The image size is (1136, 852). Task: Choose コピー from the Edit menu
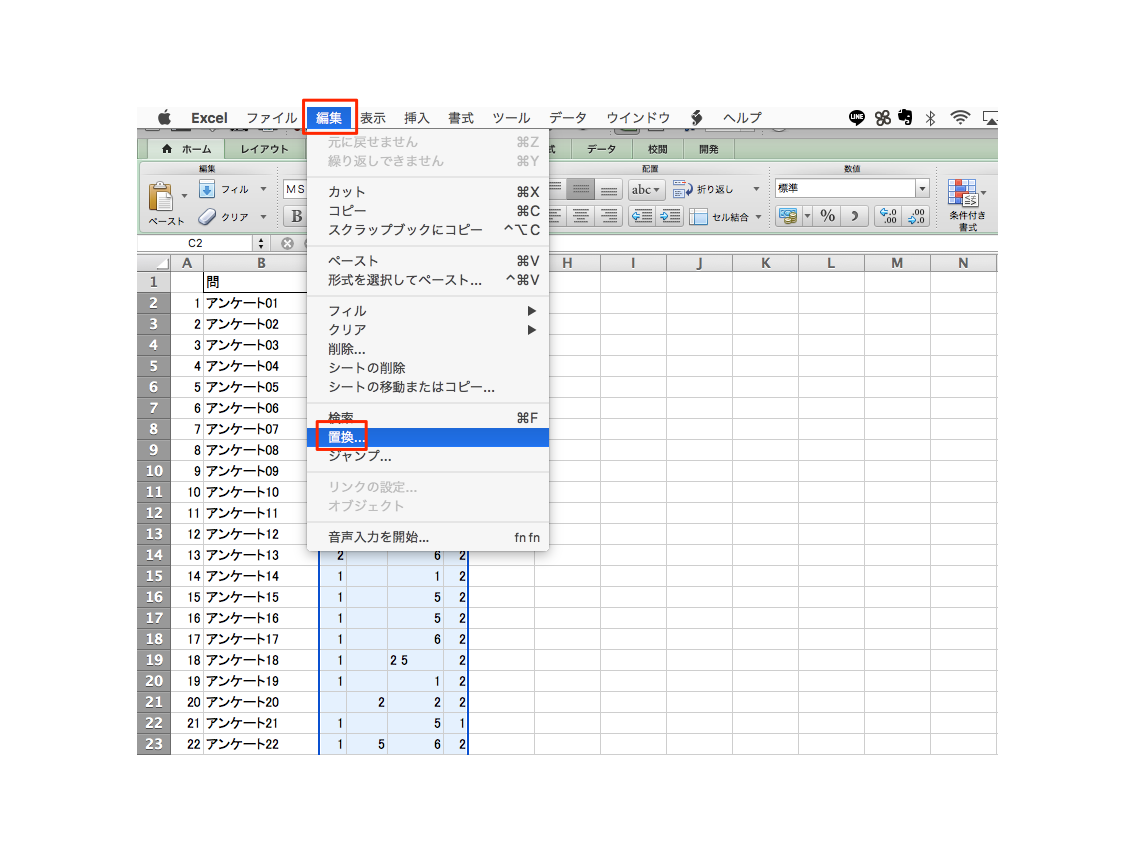[427, 211]
